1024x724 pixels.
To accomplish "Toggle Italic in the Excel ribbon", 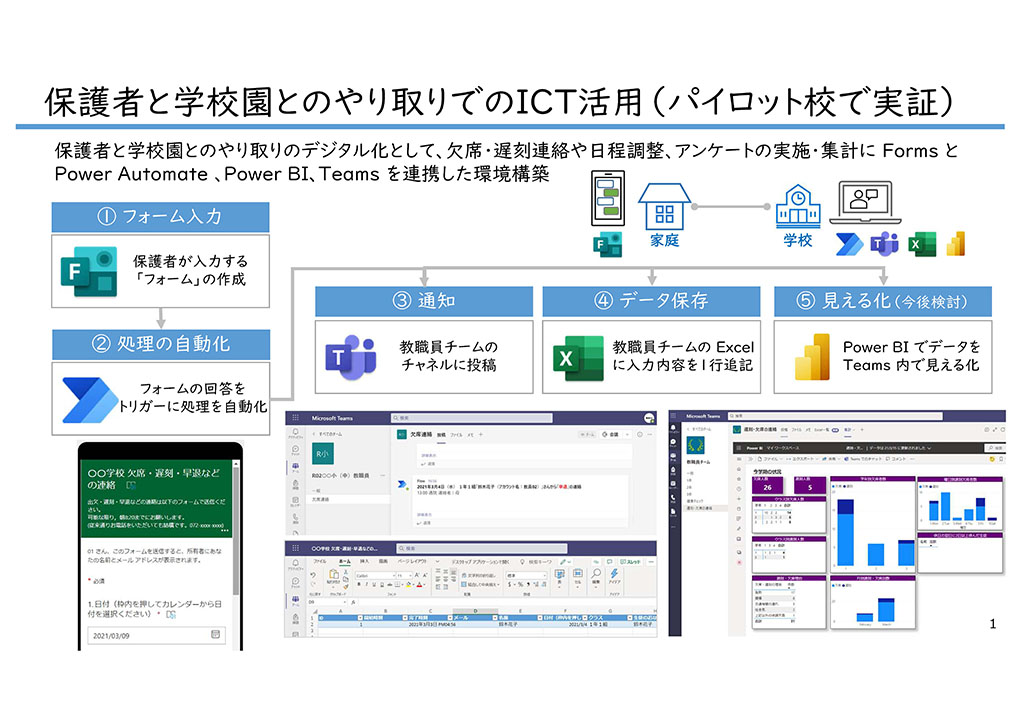I will tap(366, 584).
